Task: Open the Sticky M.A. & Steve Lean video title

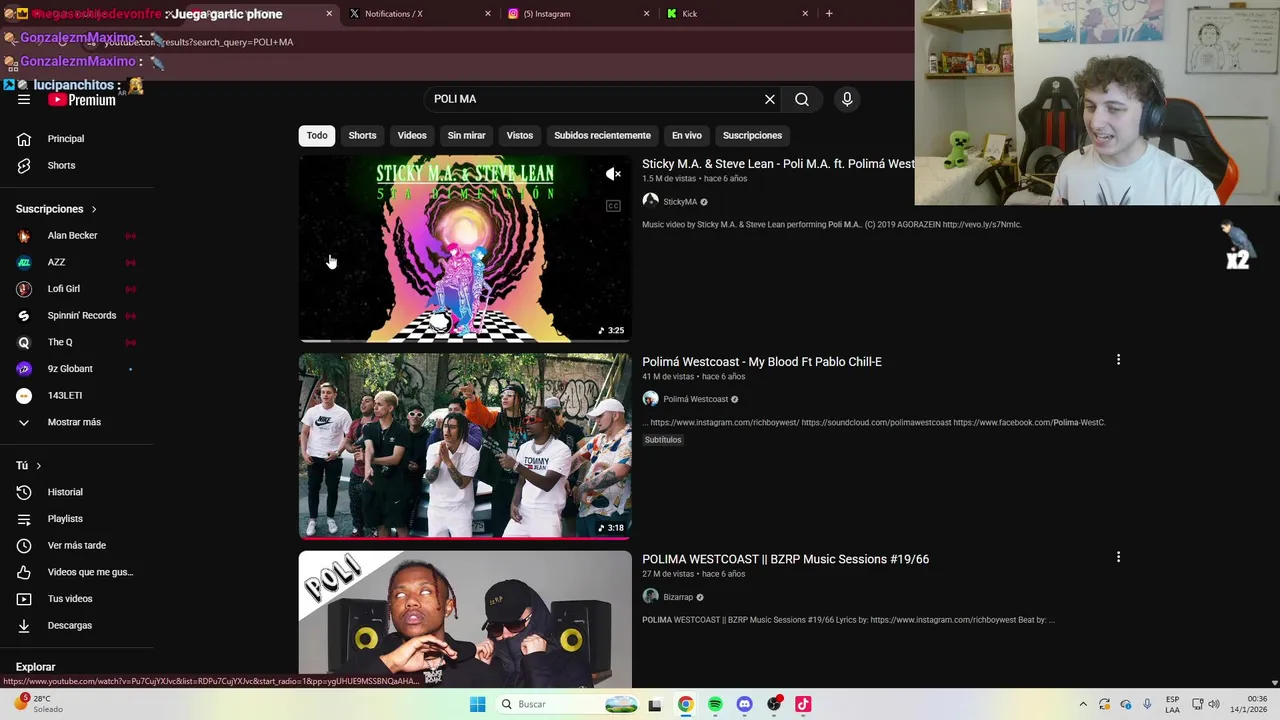Action: [x=778, y=164]
